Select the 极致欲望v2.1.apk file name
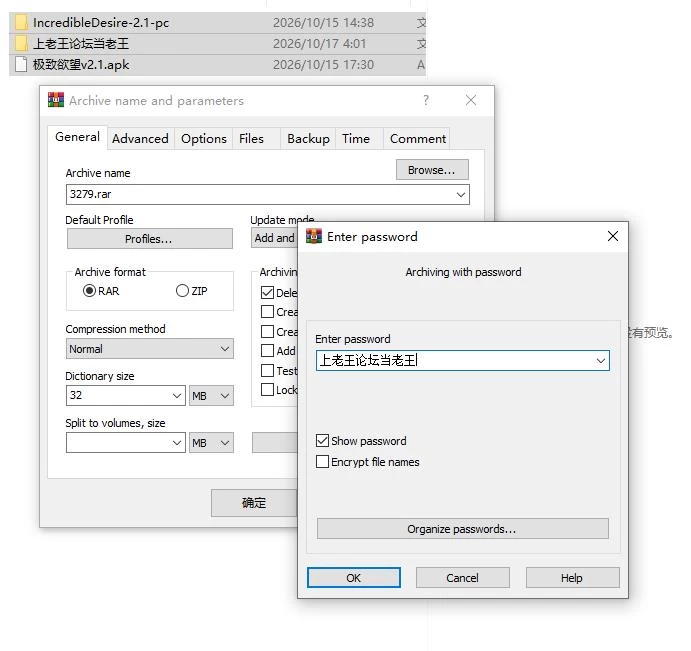The width and height of the screenshot is (691, 651). pos(81,64)
